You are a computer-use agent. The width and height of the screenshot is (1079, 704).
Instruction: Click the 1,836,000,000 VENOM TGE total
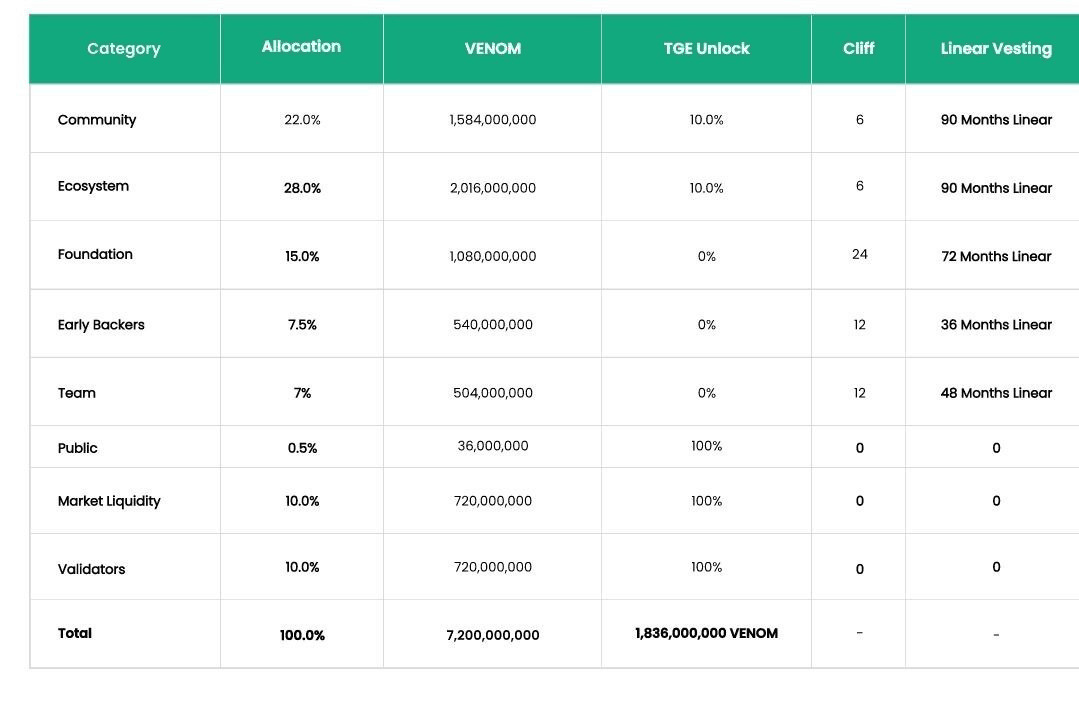tap(706, 633)
